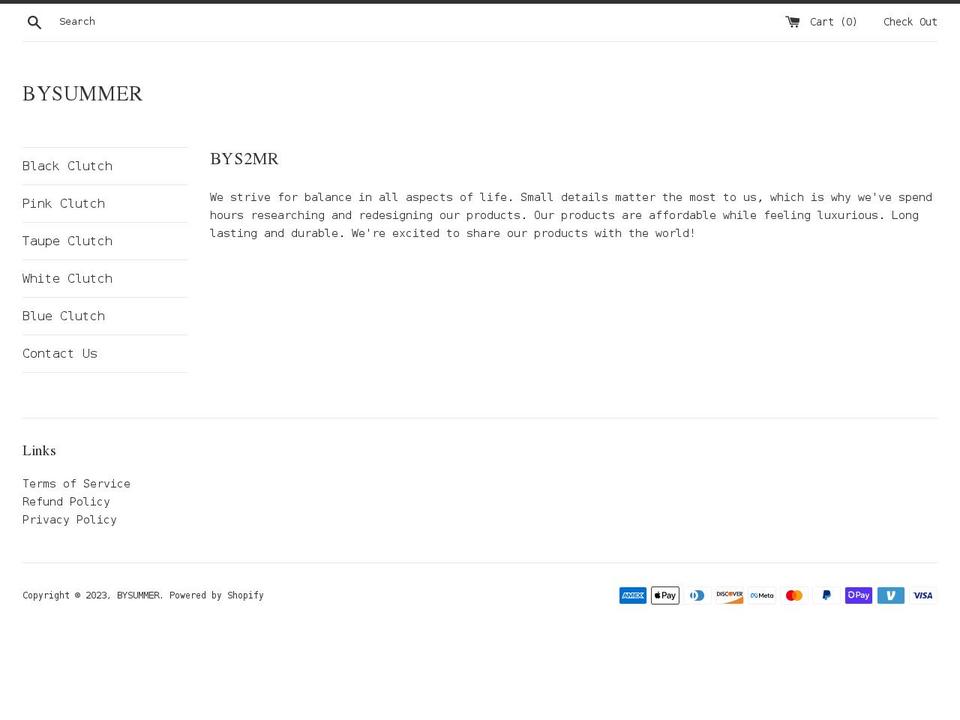Click the Meta Pay payment icon
Screen dimensions: 960x720
(x=762, y=595)
